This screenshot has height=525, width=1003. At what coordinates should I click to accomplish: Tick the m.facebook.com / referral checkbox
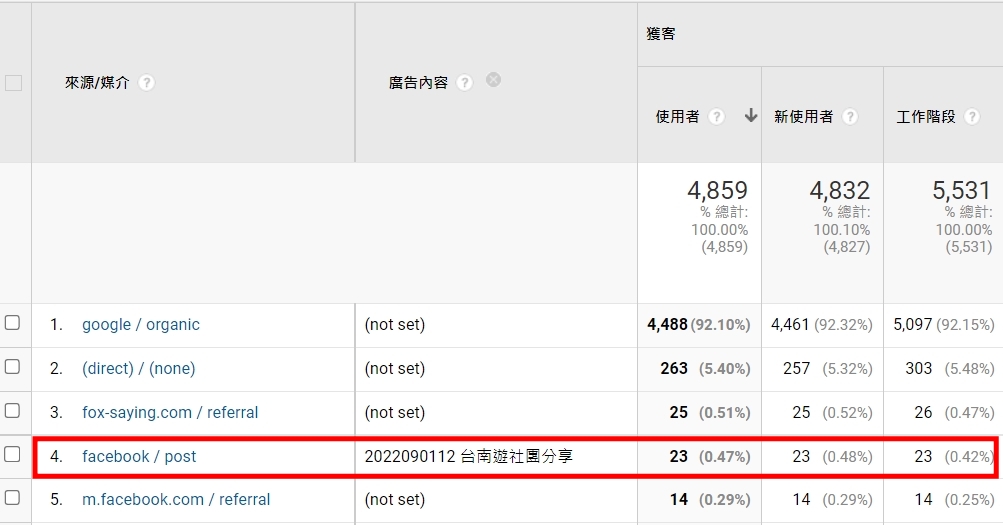point(13,498)
